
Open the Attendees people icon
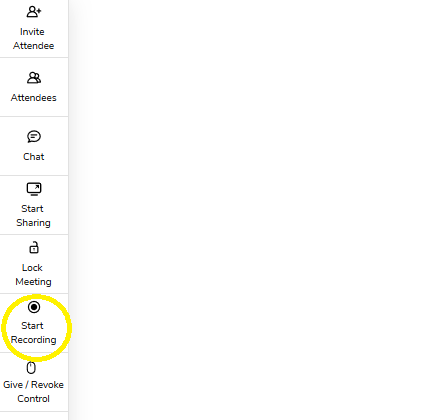(34, 78)
